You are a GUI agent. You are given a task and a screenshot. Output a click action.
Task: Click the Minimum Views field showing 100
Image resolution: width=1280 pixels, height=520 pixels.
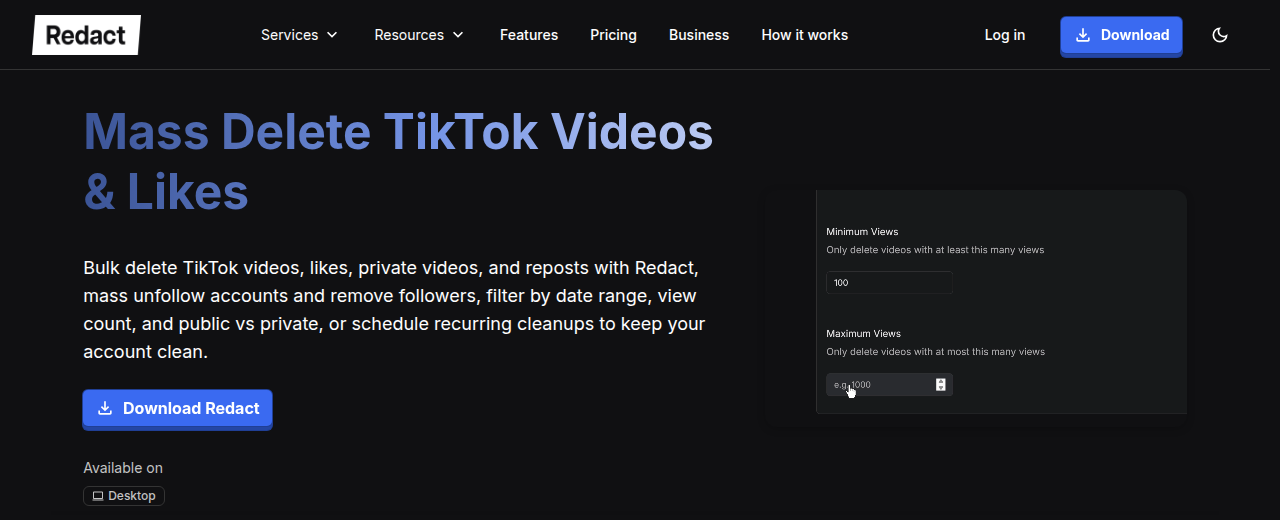(x=889, y=283)
